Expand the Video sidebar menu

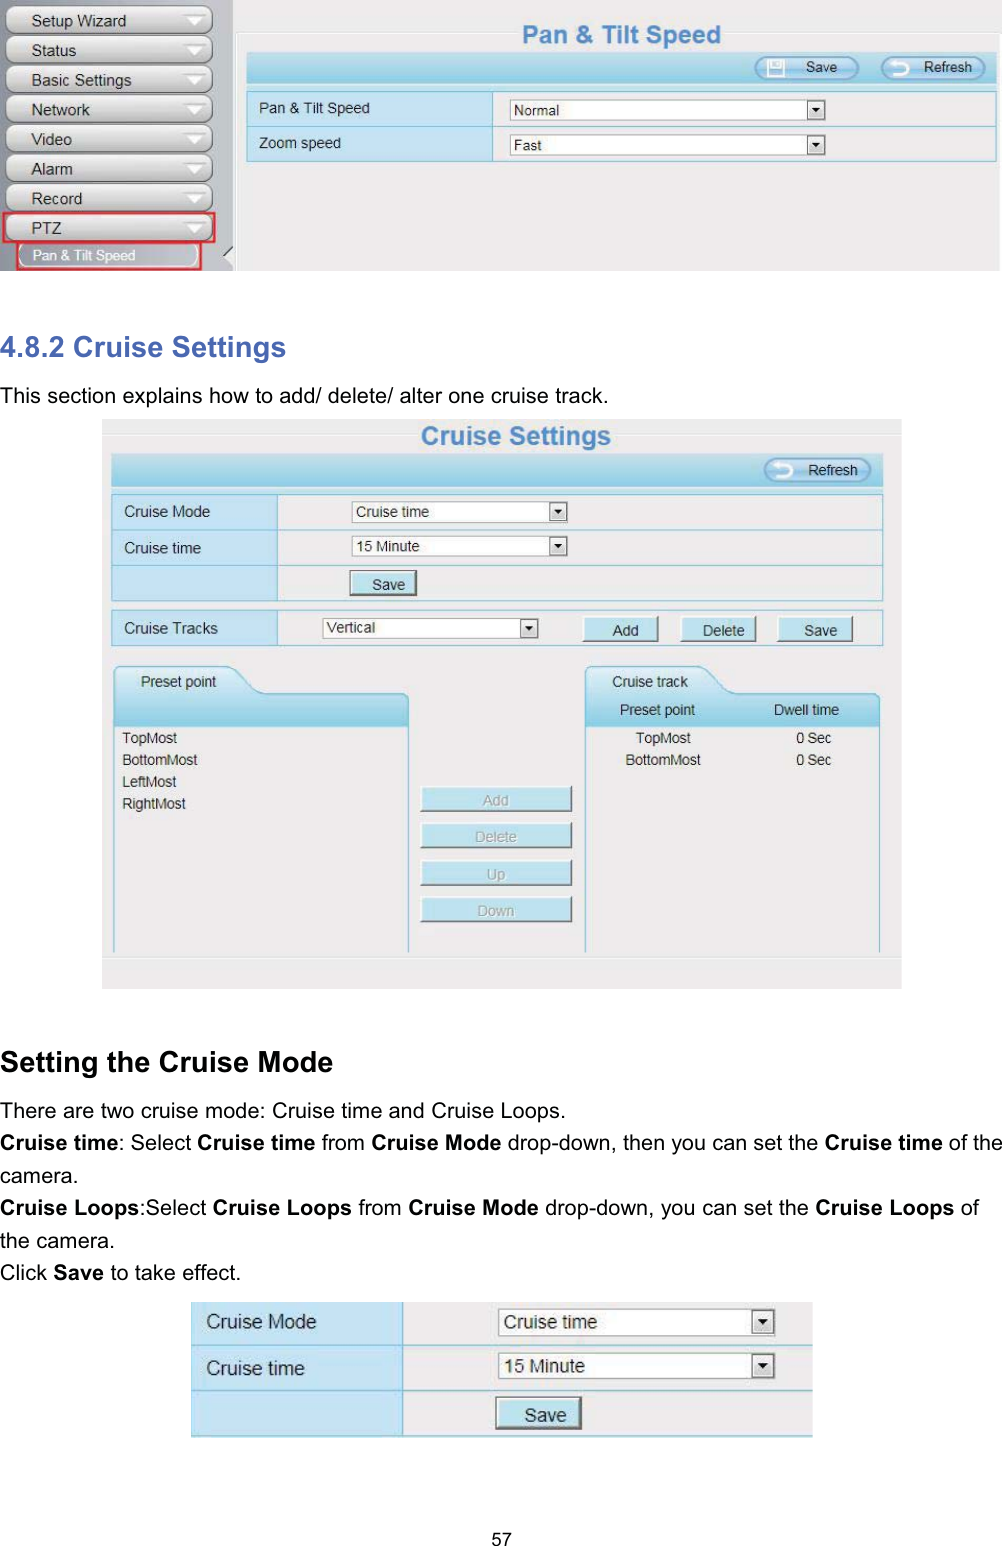tap(109, 139)
